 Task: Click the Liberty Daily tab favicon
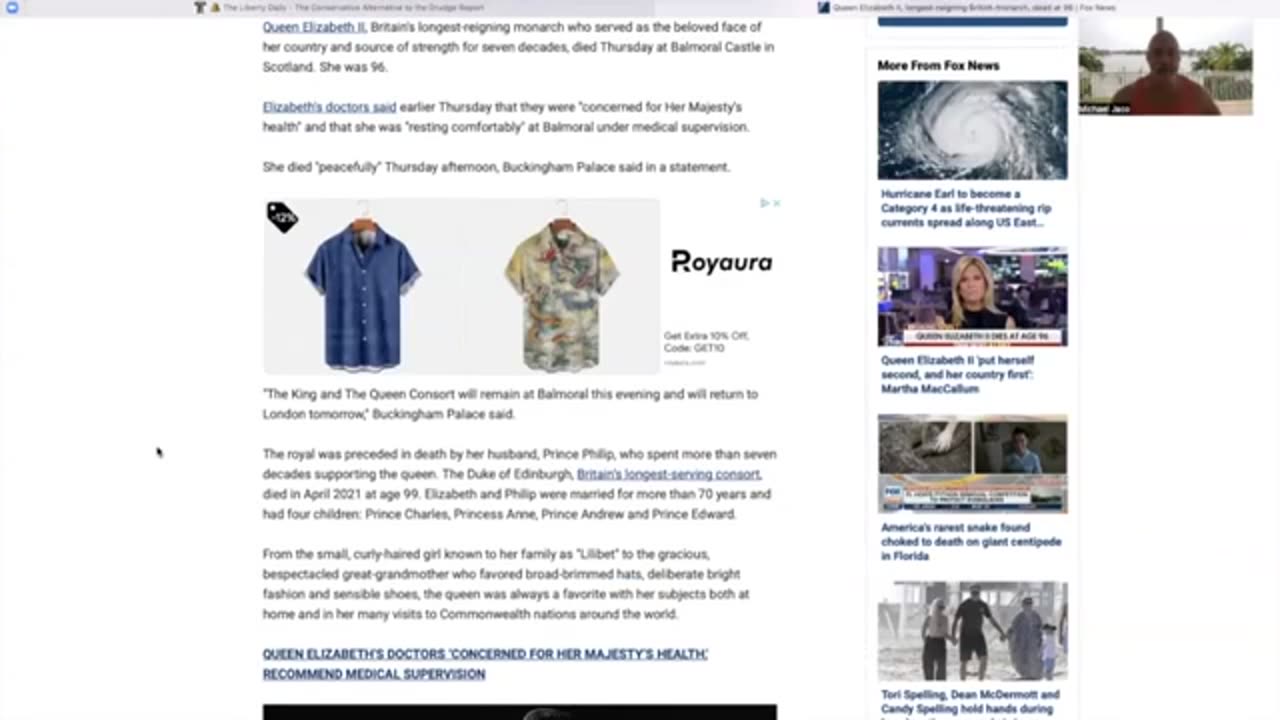click(199, 7)
